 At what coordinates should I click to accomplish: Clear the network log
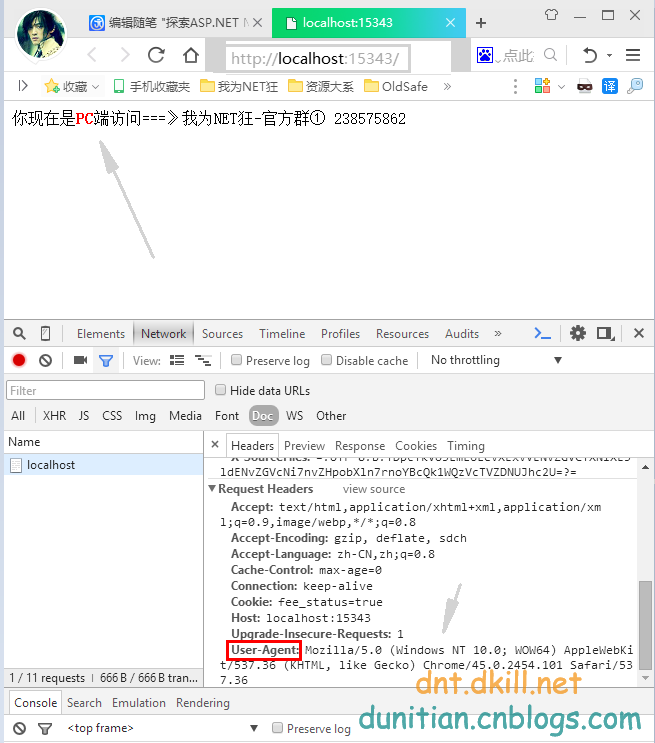pyautogui.click(x=45, y=361)
